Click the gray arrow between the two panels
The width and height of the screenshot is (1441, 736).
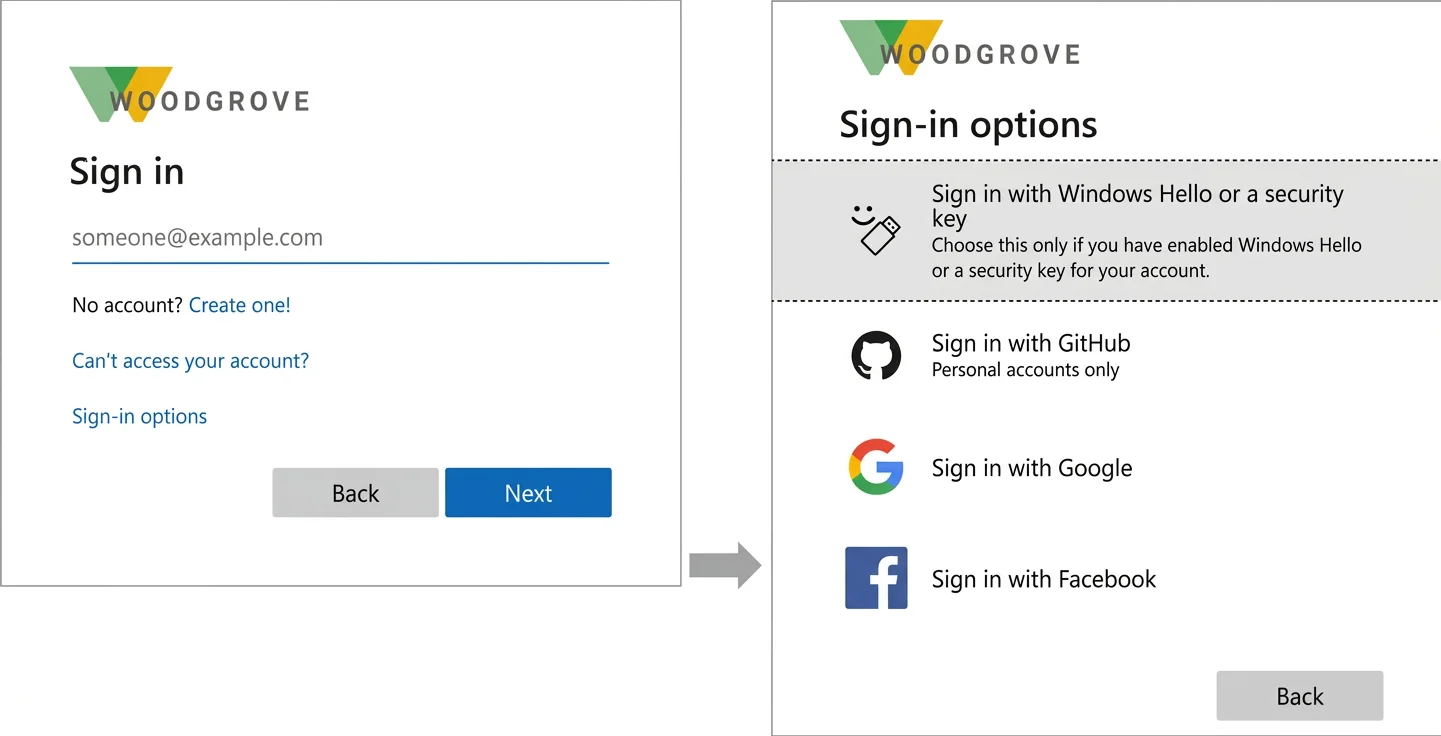pyautogui.click(x=726, y=565)
